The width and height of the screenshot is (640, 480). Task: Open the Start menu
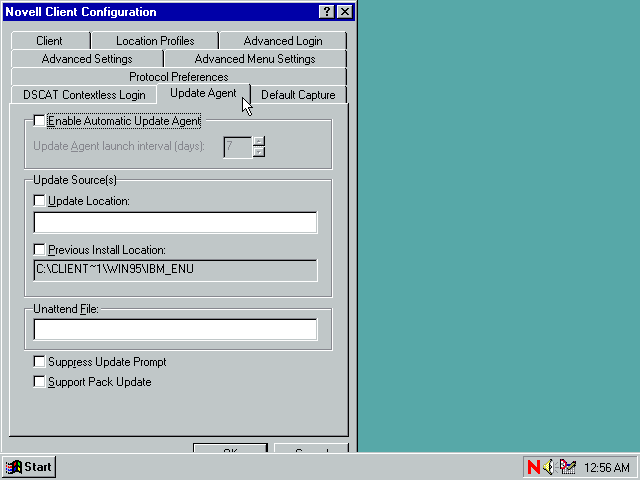click(x=29, y=467)
